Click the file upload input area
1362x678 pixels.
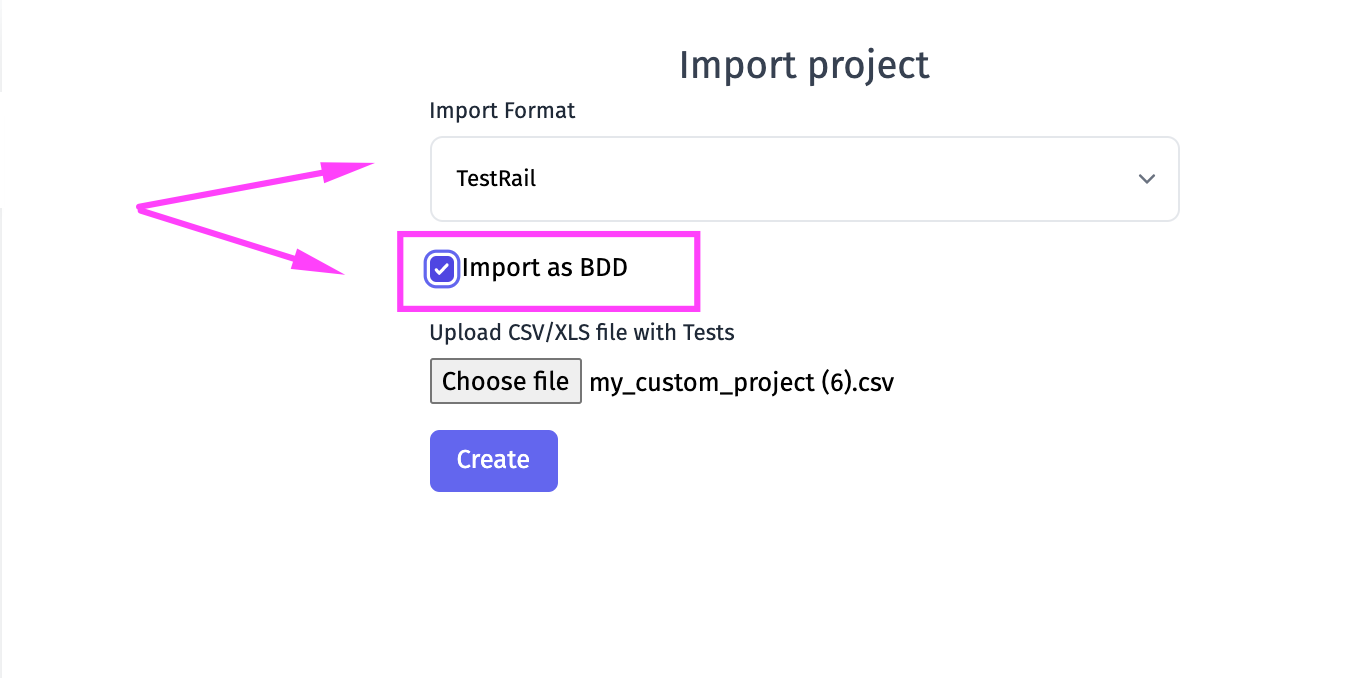pos(505,381)
